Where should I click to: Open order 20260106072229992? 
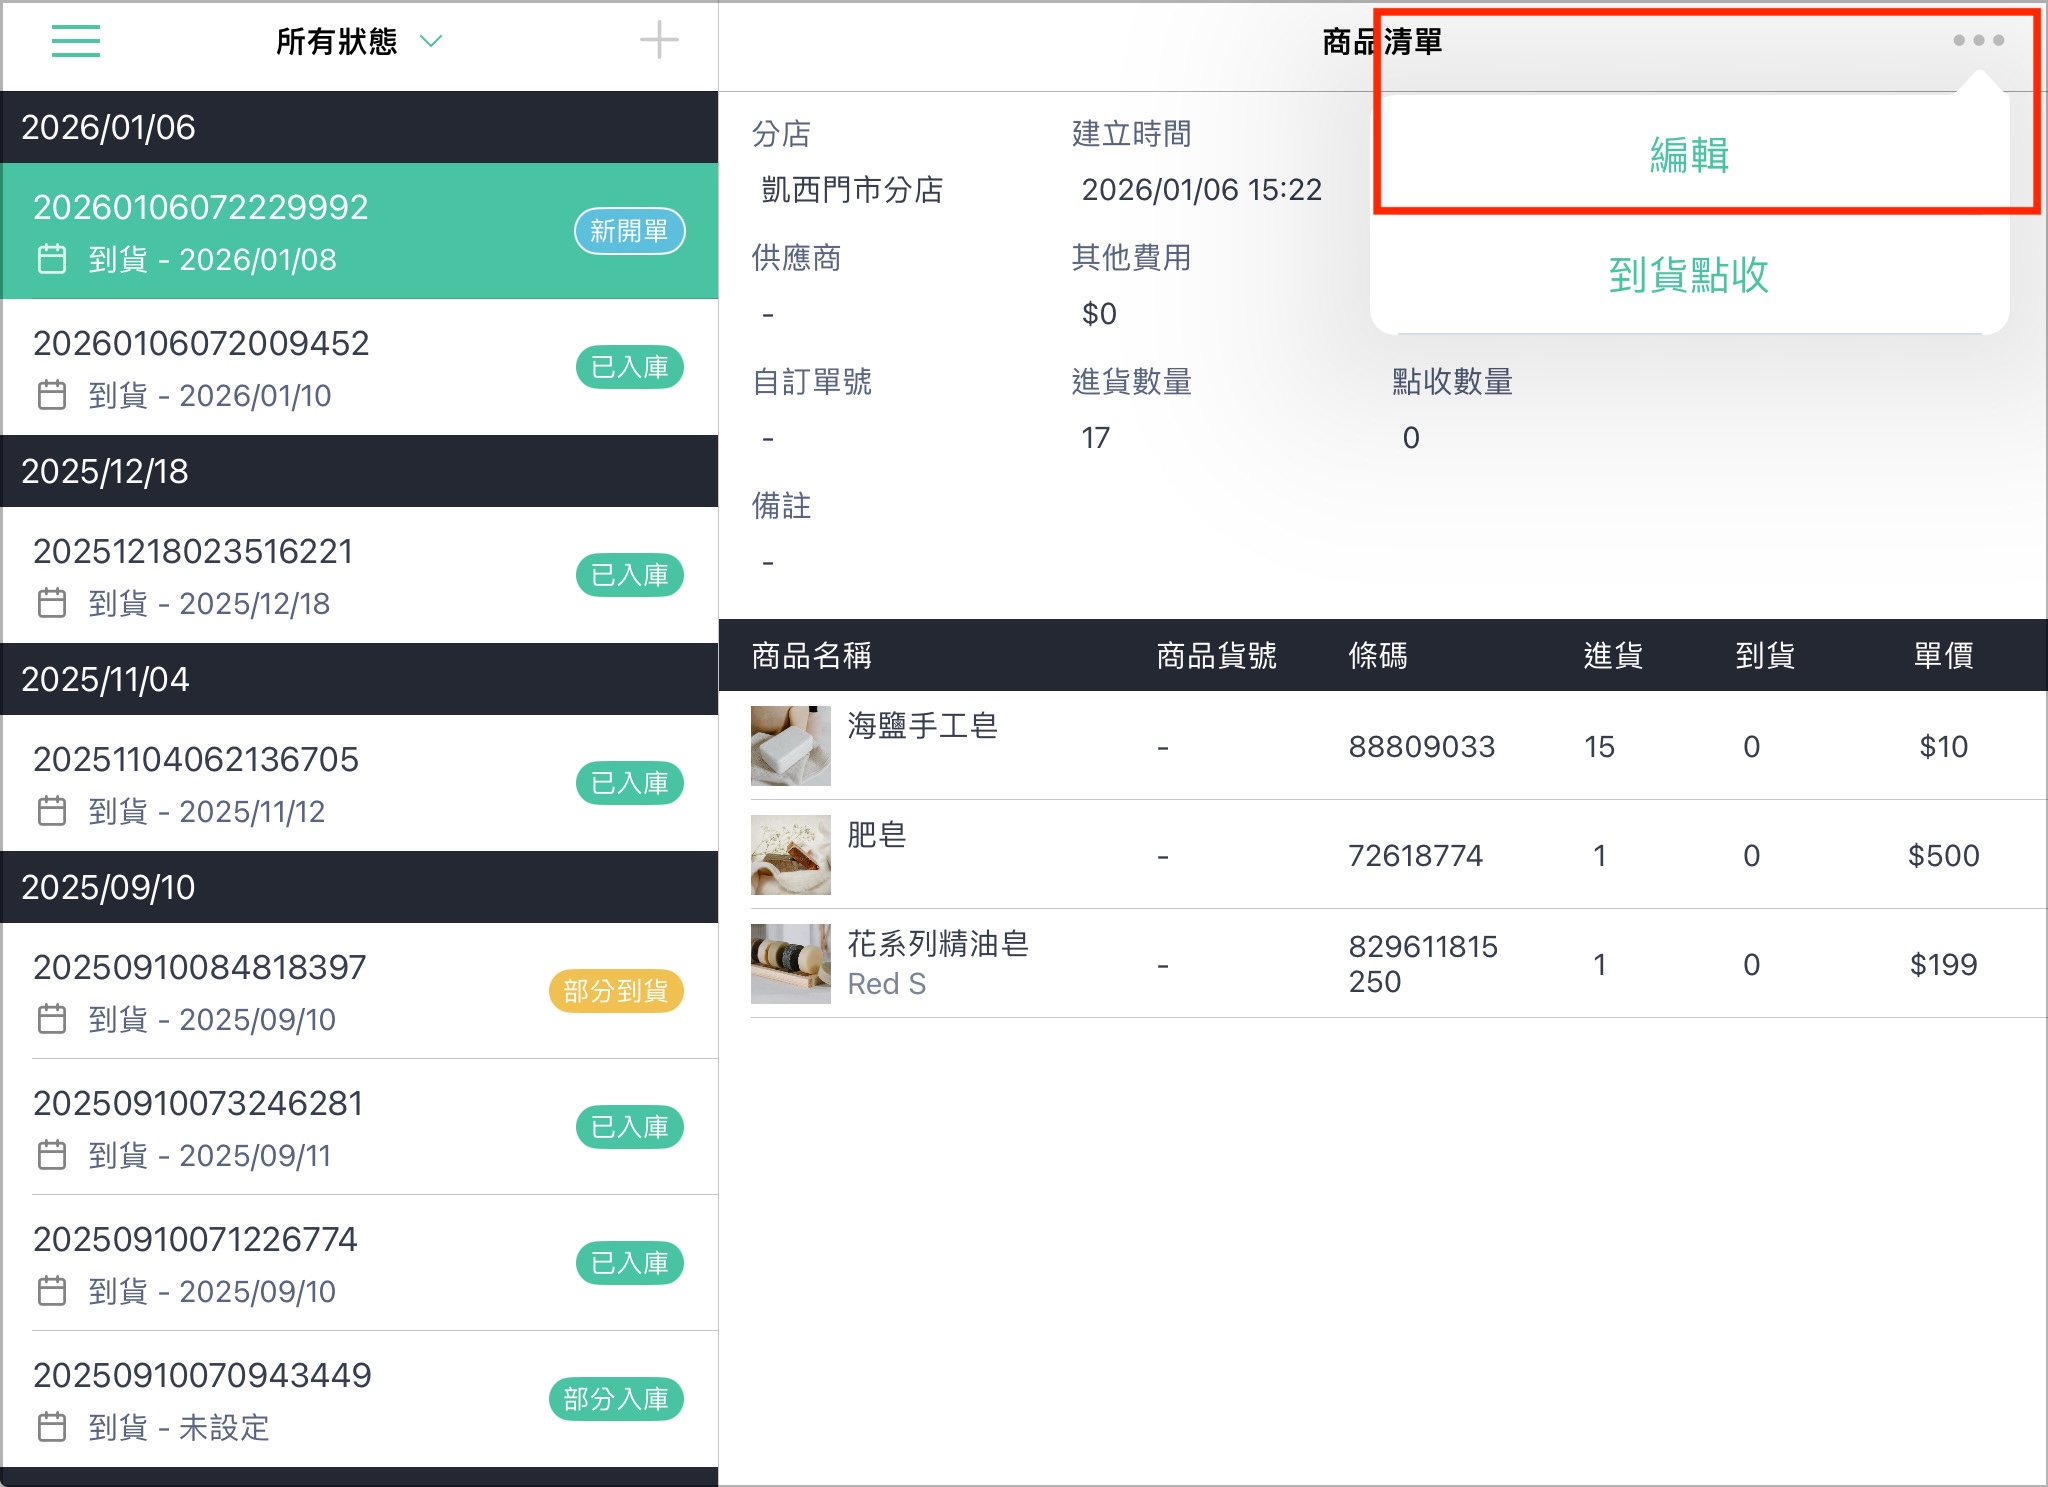pyautogui.click(x=359, y=231)
